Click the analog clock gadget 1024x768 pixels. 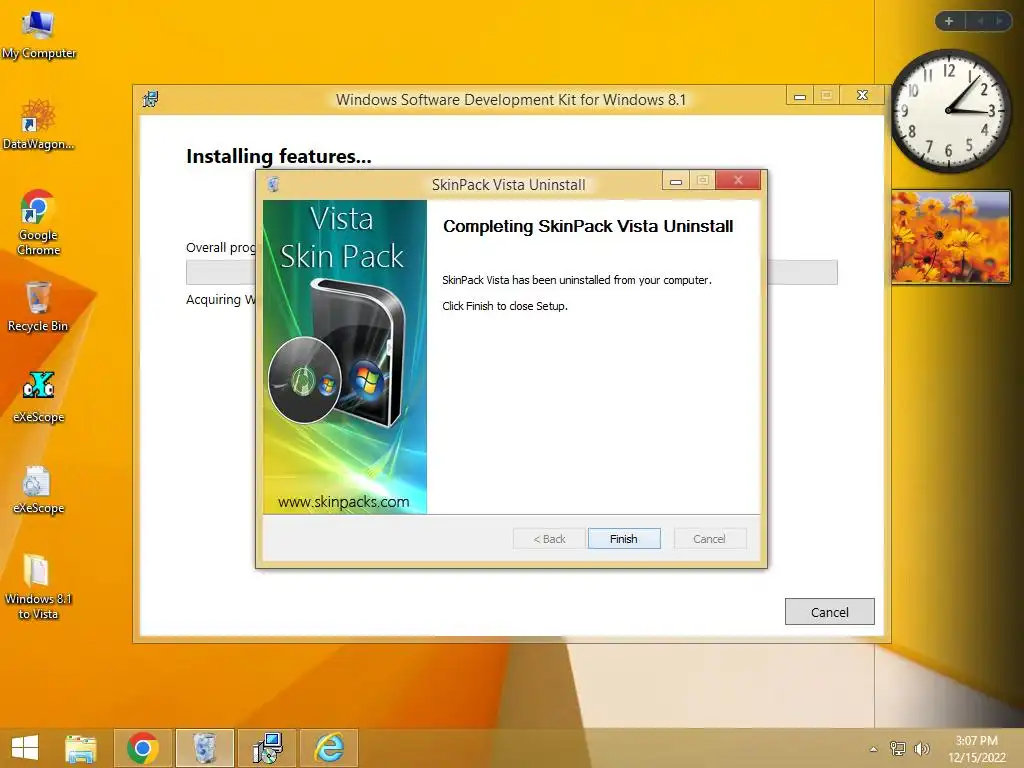click(950, 110)
